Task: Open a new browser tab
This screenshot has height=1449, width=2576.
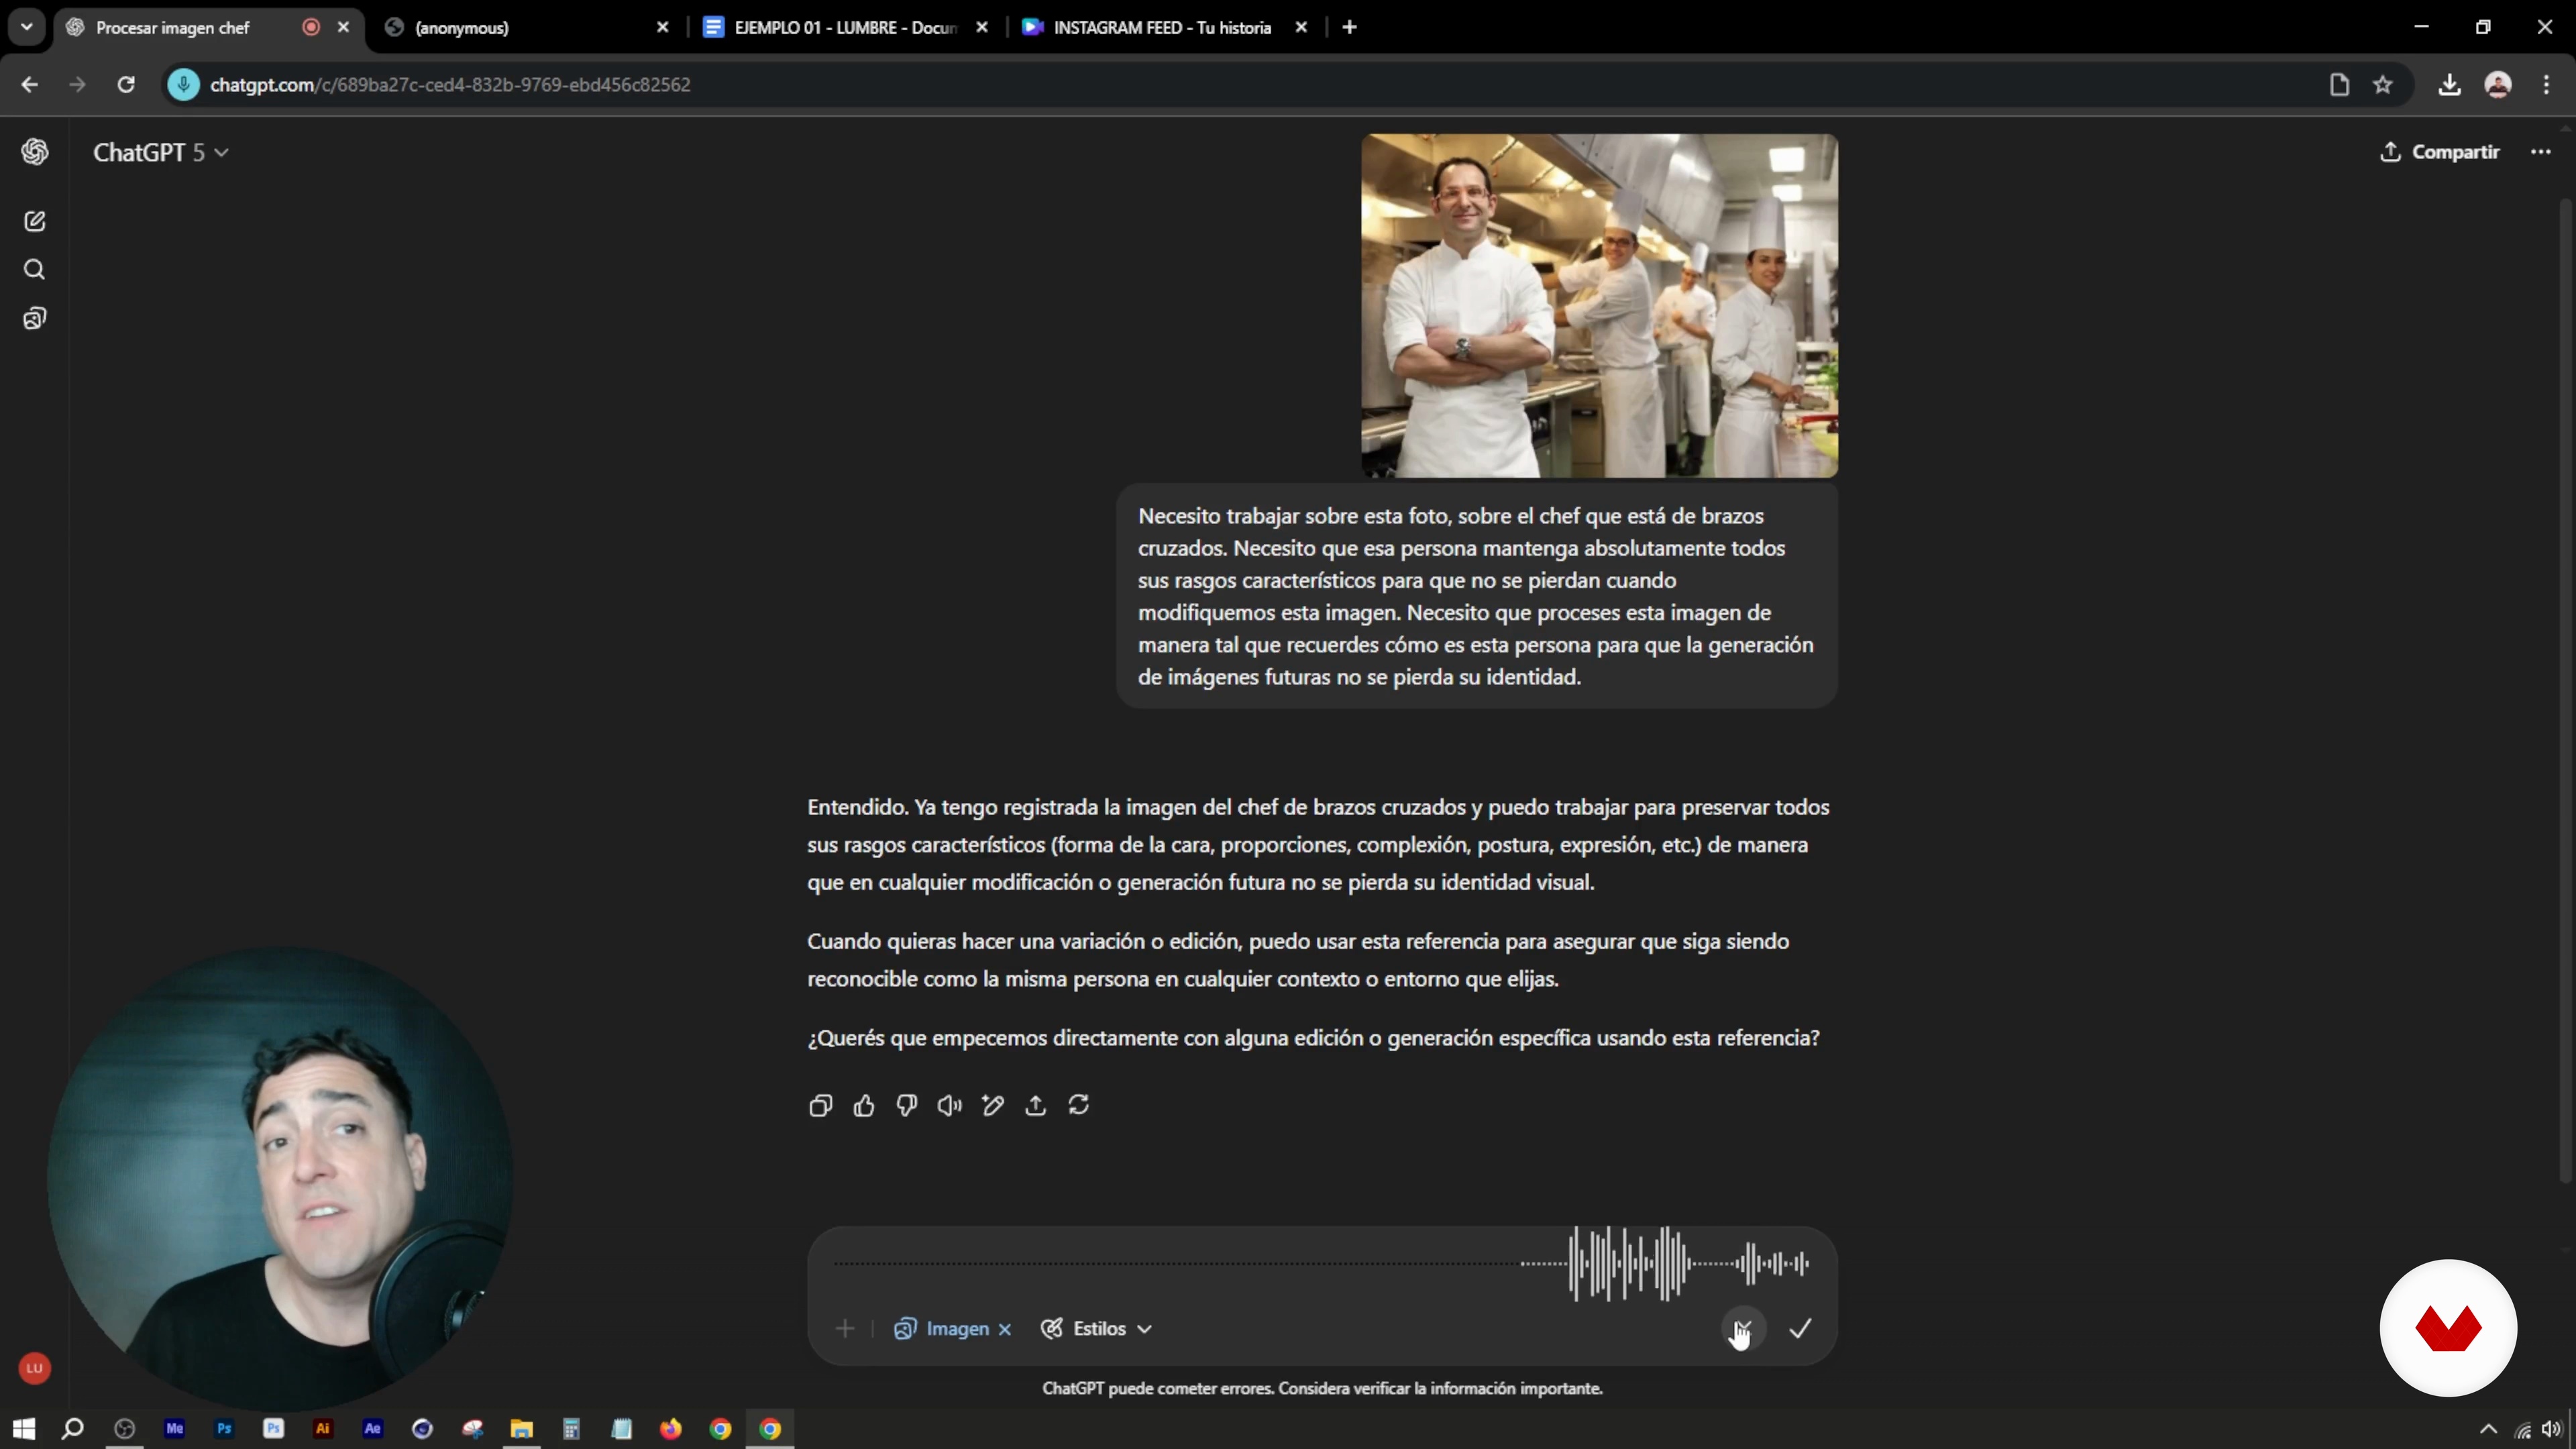Action: click(1350, 28)
